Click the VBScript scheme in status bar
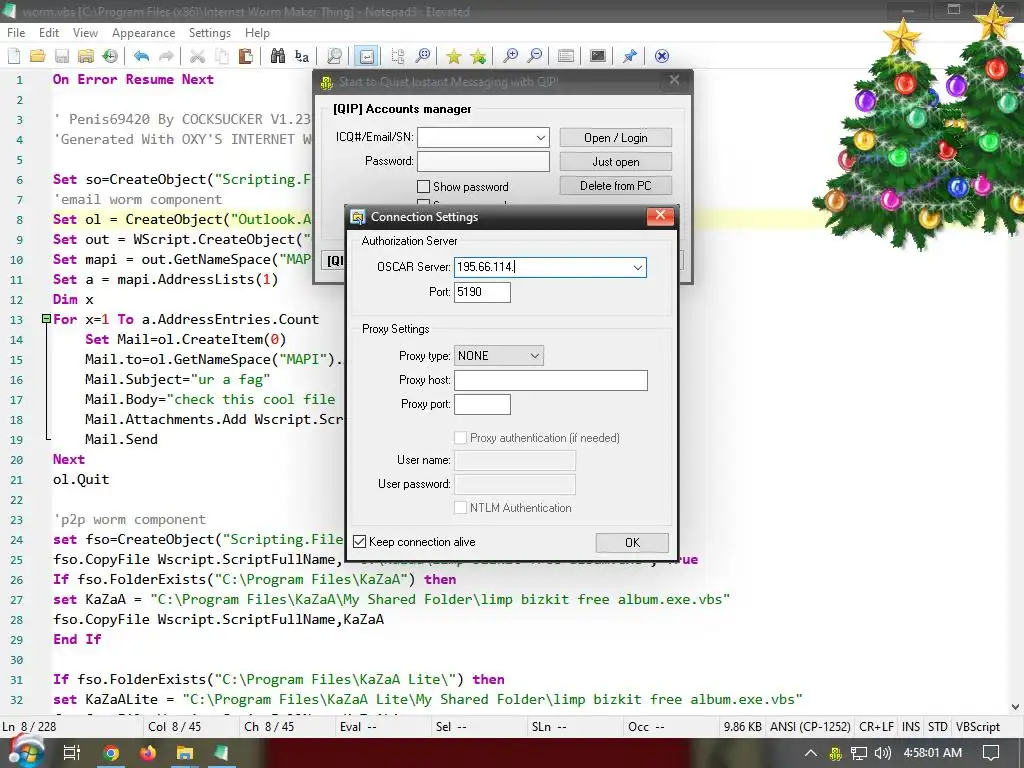1024x768 pixels. click(x=978, y=727)
